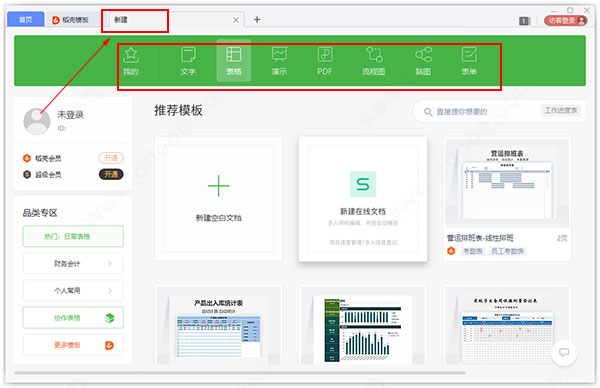Expand the 个人常用 category

(x=73, y=290)
